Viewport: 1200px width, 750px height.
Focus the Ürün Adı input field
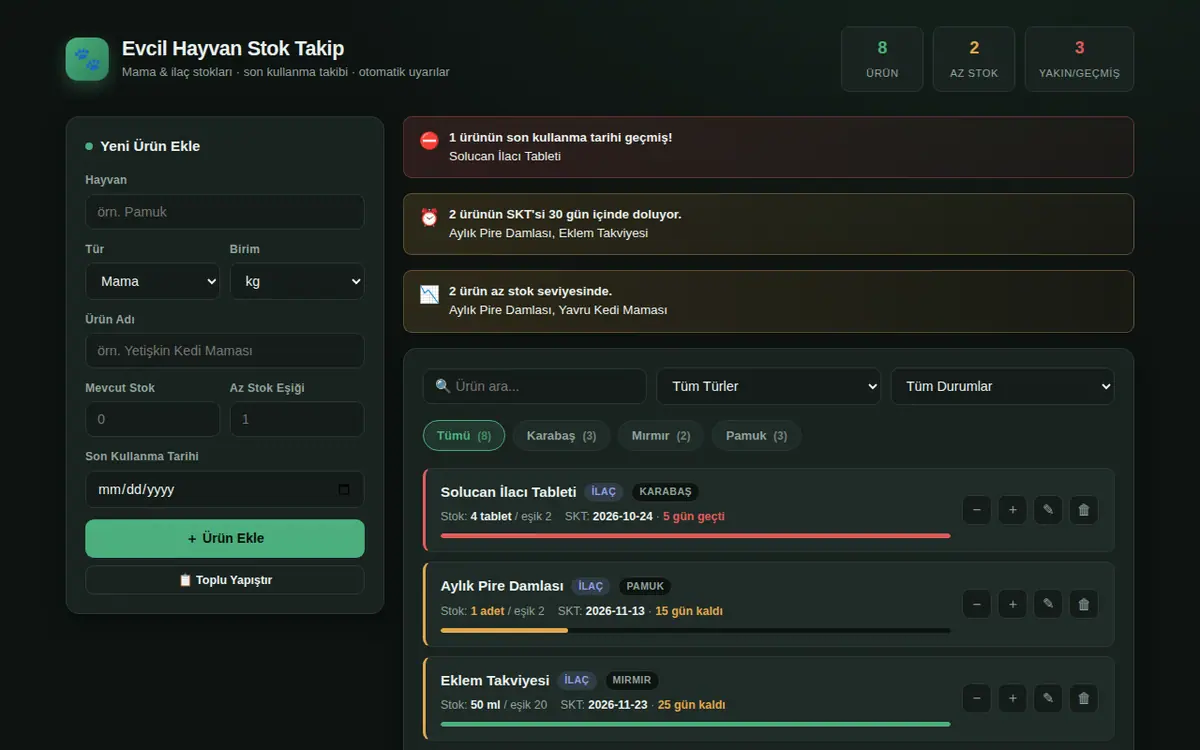coord(225,351)
